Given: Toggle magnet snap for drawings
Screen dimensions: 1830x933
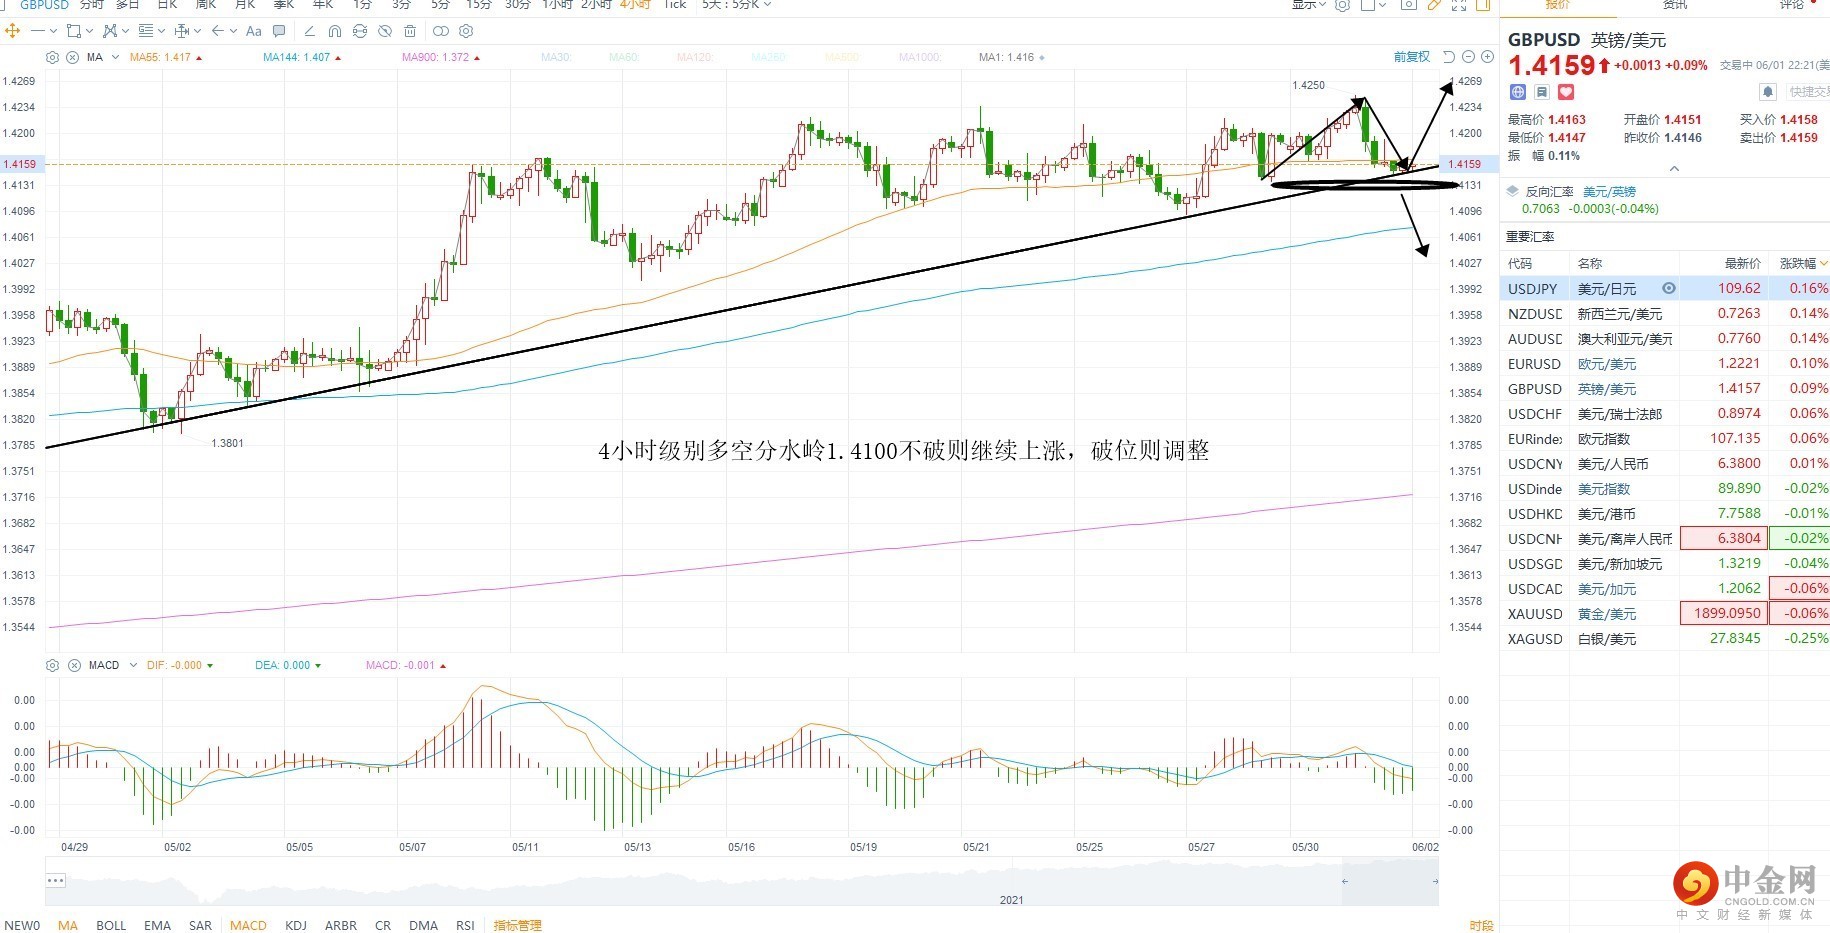Looking at the screenshot, I should [334, 31].
